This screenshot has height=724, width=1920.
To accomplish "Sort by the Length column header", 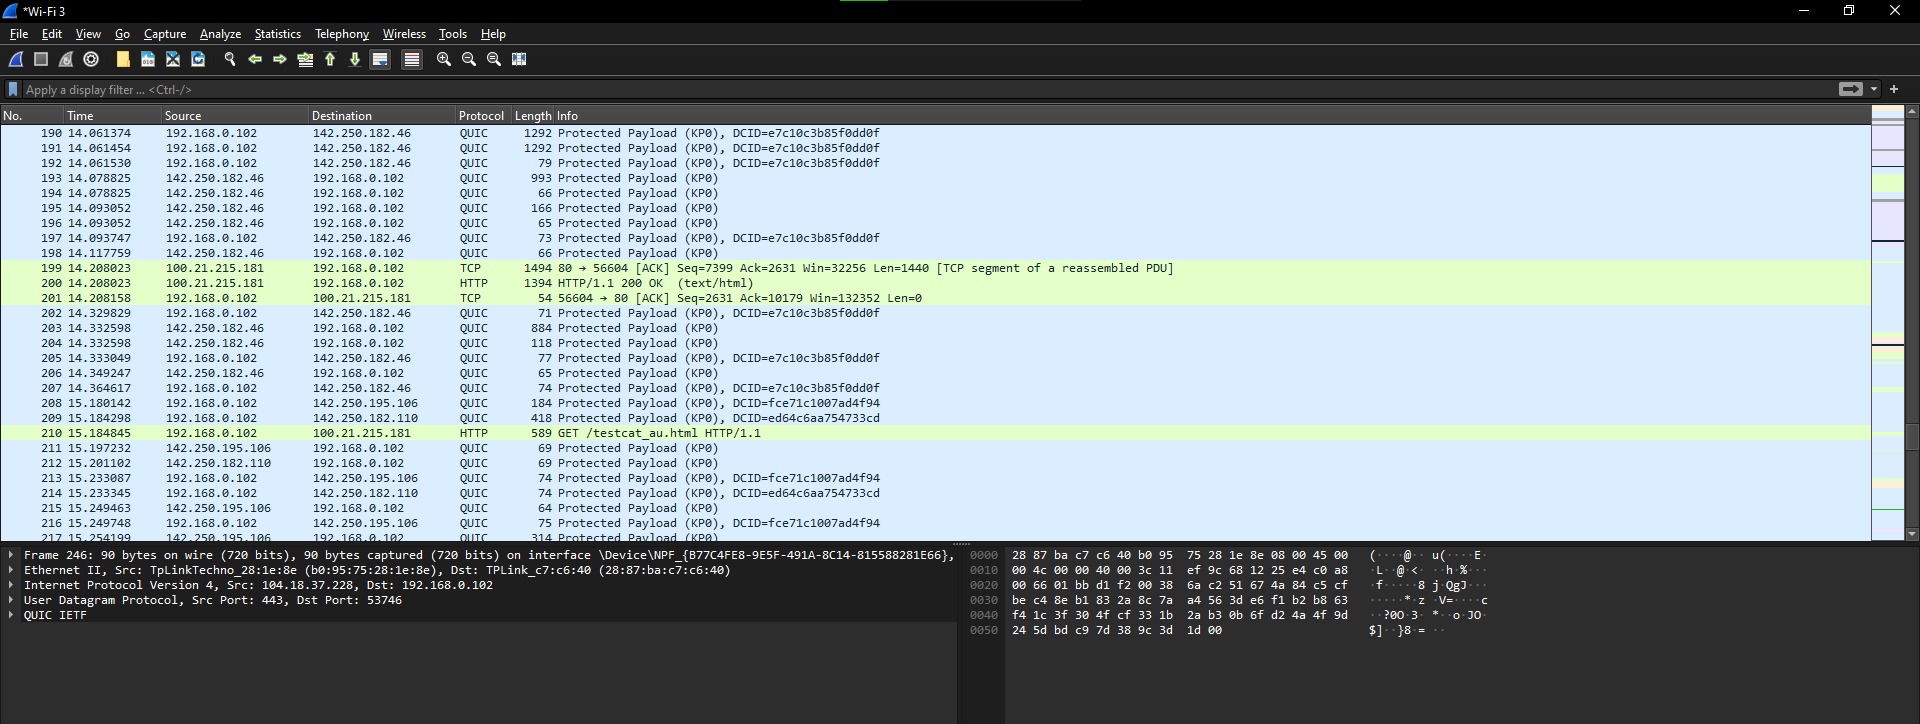I will click(533, 116).
